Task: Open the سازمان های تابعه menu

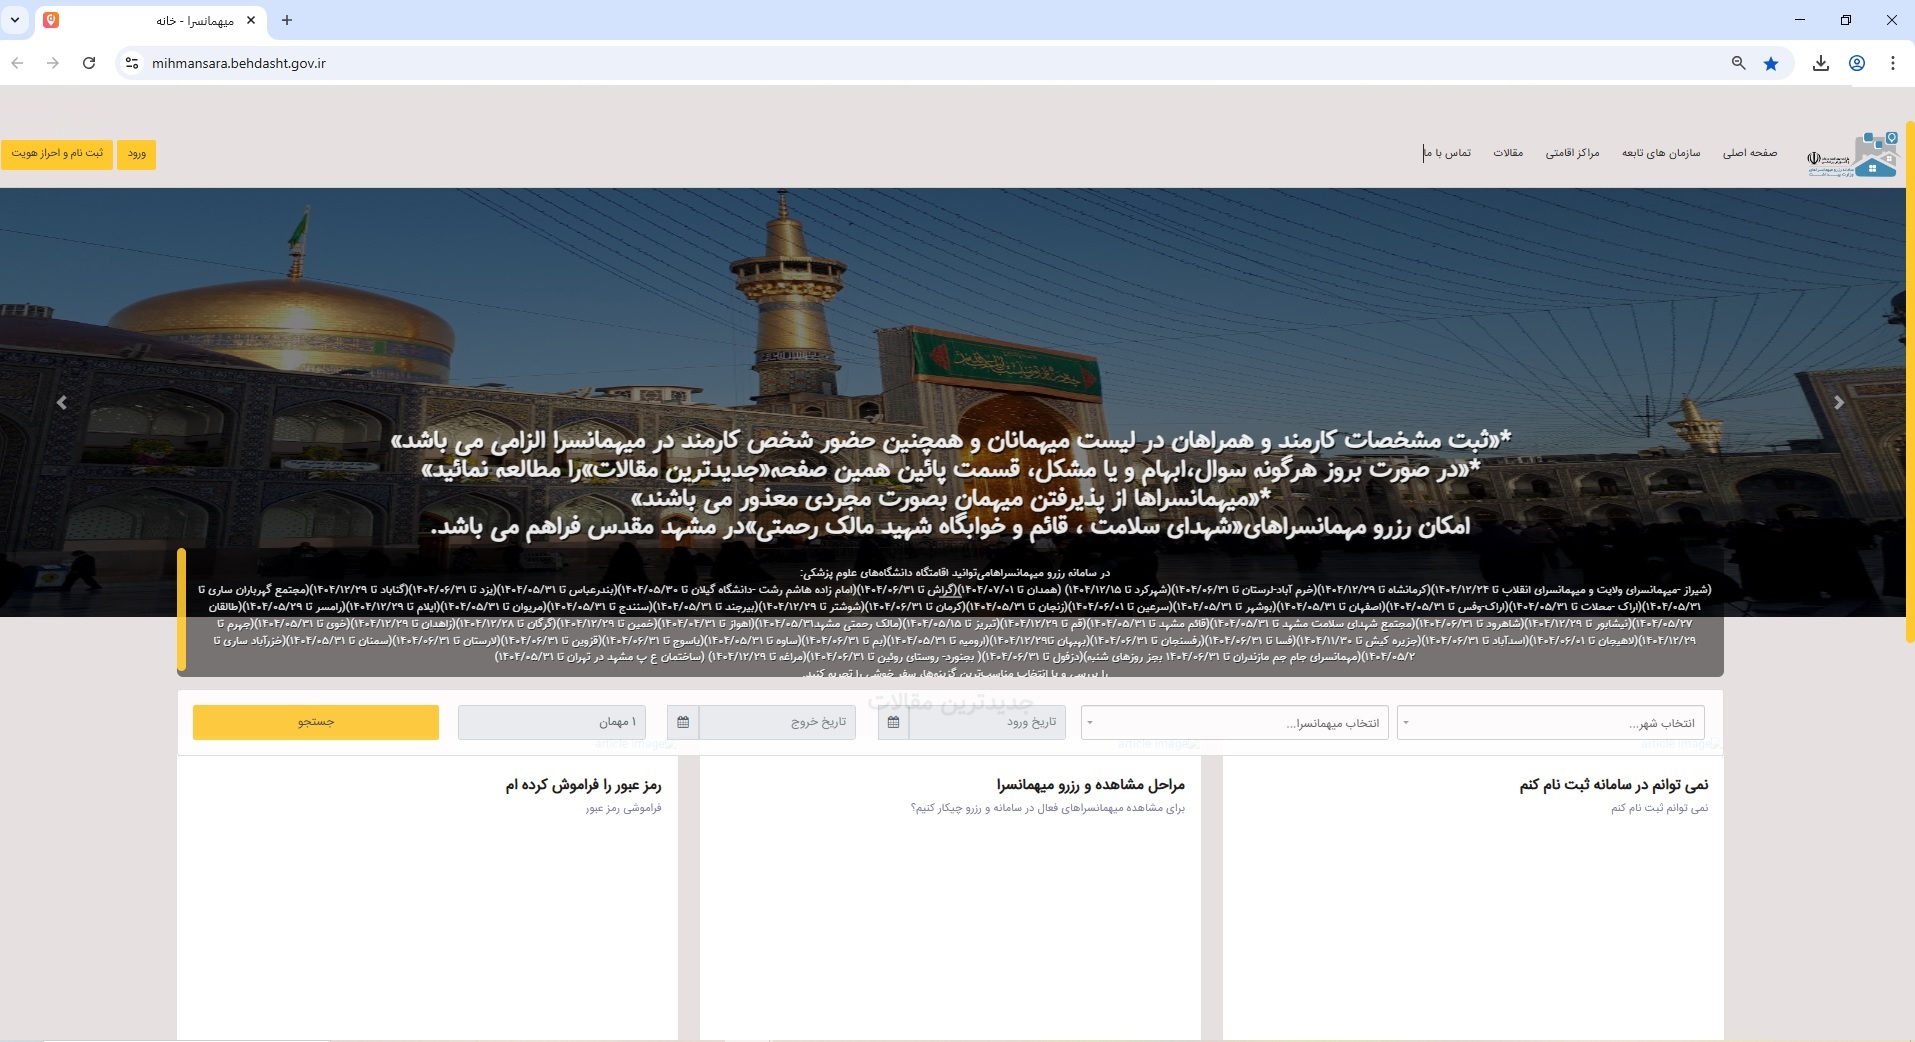Action: [x=1661, y=153]
